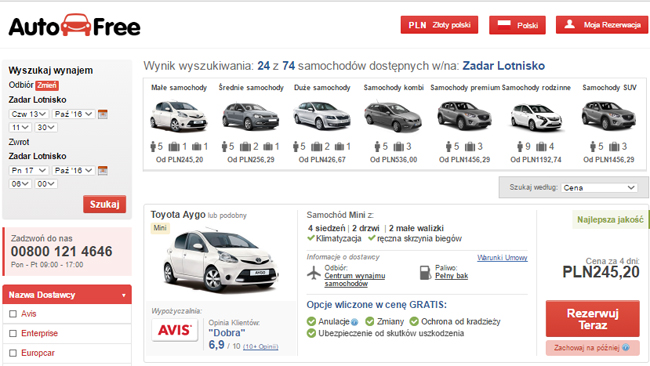
Task: Click the Enterprise supplier name link
Action: pyautogui.click(x=39, y=333)
